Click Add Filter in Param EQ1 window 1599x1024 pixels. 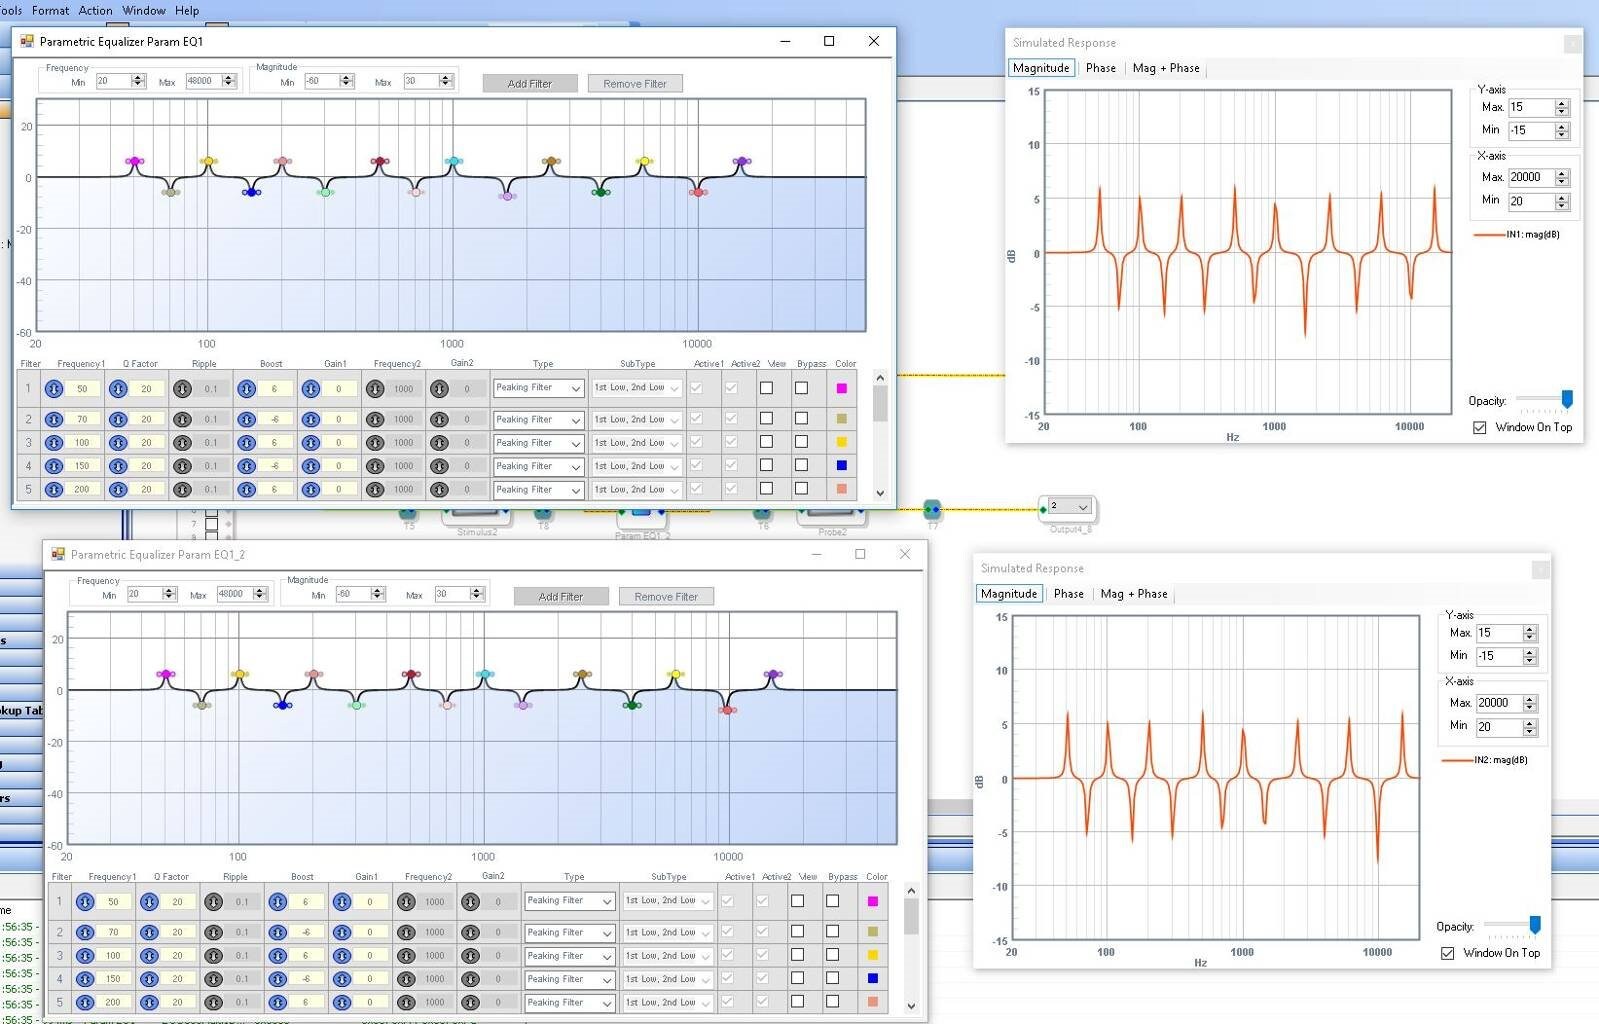[530, 84]
